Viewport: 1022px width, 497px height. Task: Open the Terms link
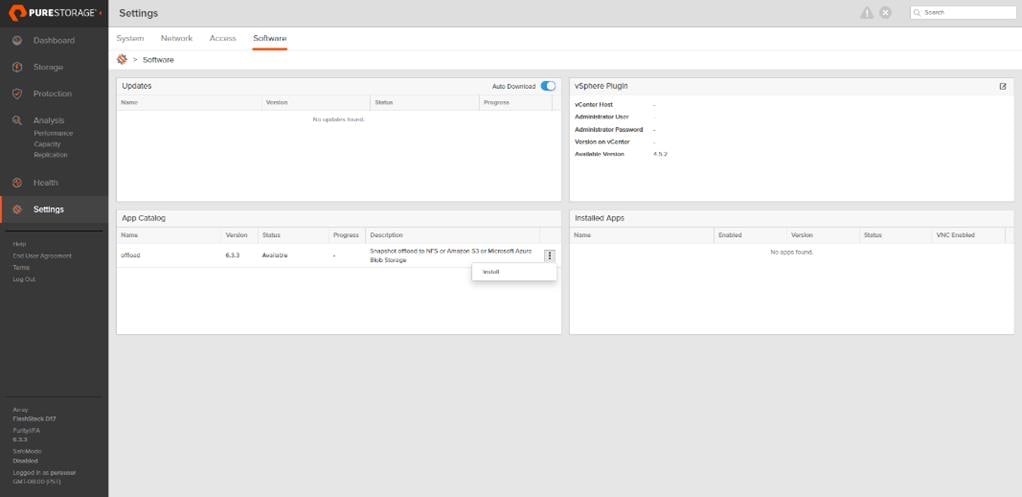(22, 268)
